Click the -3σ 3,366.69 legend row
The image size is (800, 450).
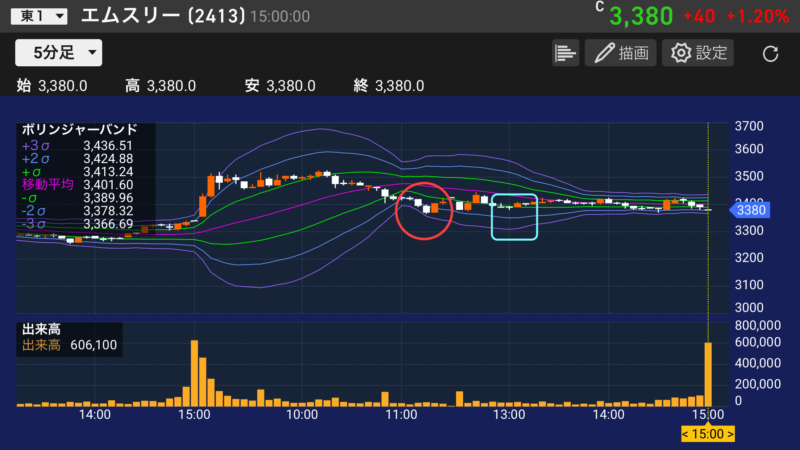[77, 224]
